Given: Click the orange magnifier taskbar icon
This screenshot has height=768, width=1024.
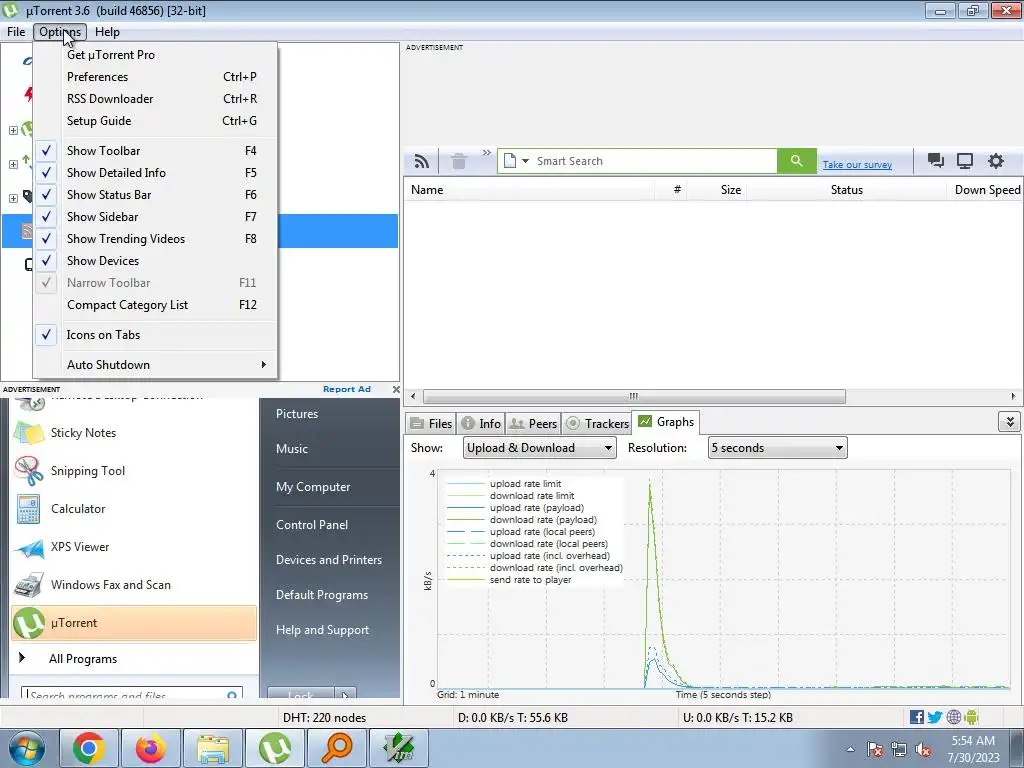Looking at the screenshot, I should pos(337,748).
